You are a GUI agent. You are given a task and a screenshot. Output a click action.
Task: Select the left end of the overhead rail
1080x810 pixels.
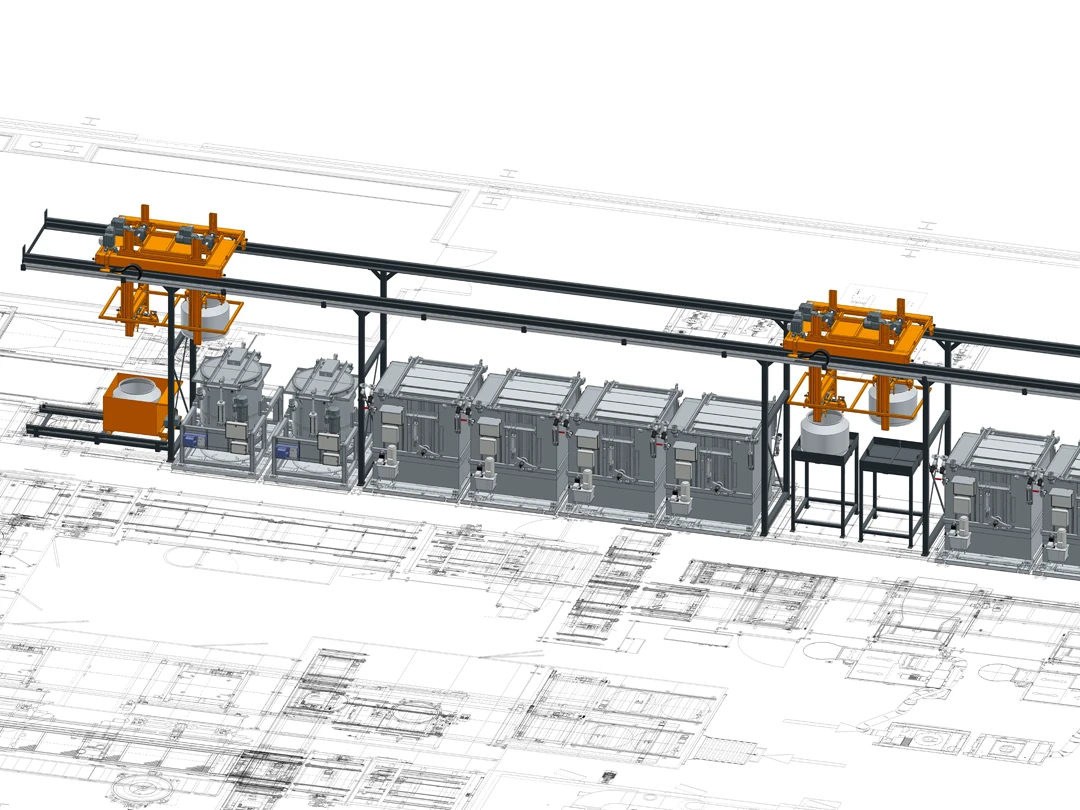click(38, 240)
